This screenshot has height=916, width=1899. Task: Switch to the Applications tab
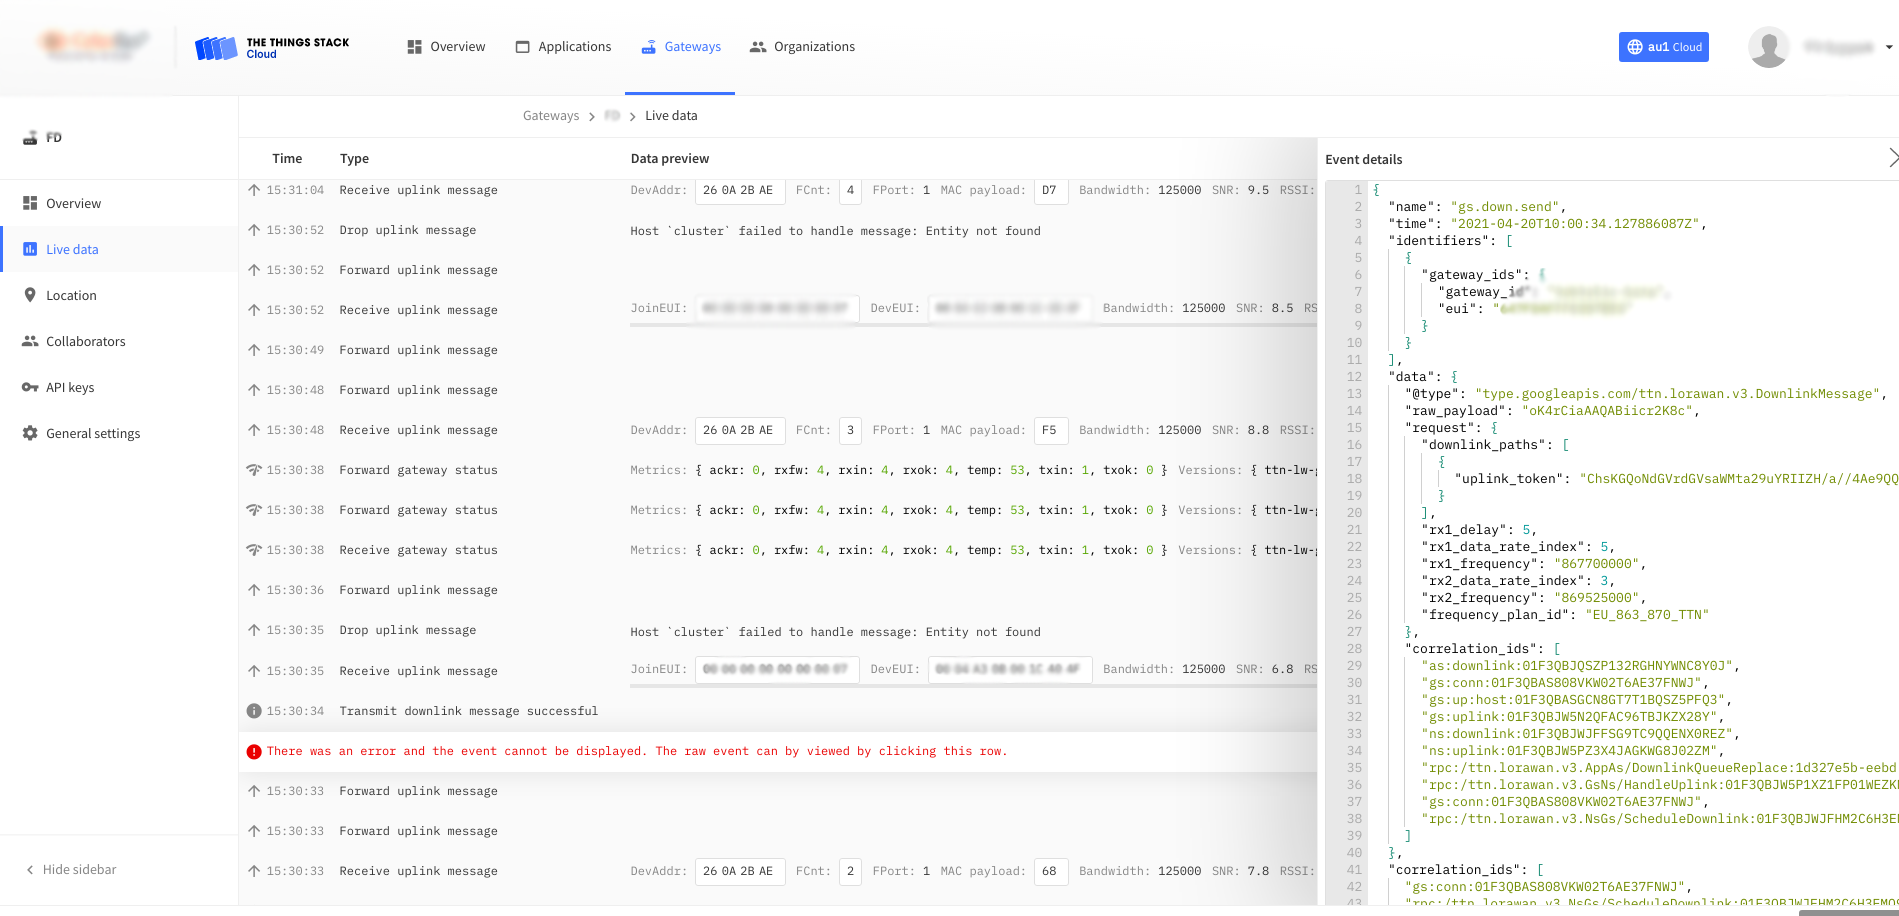coord(563,46)
